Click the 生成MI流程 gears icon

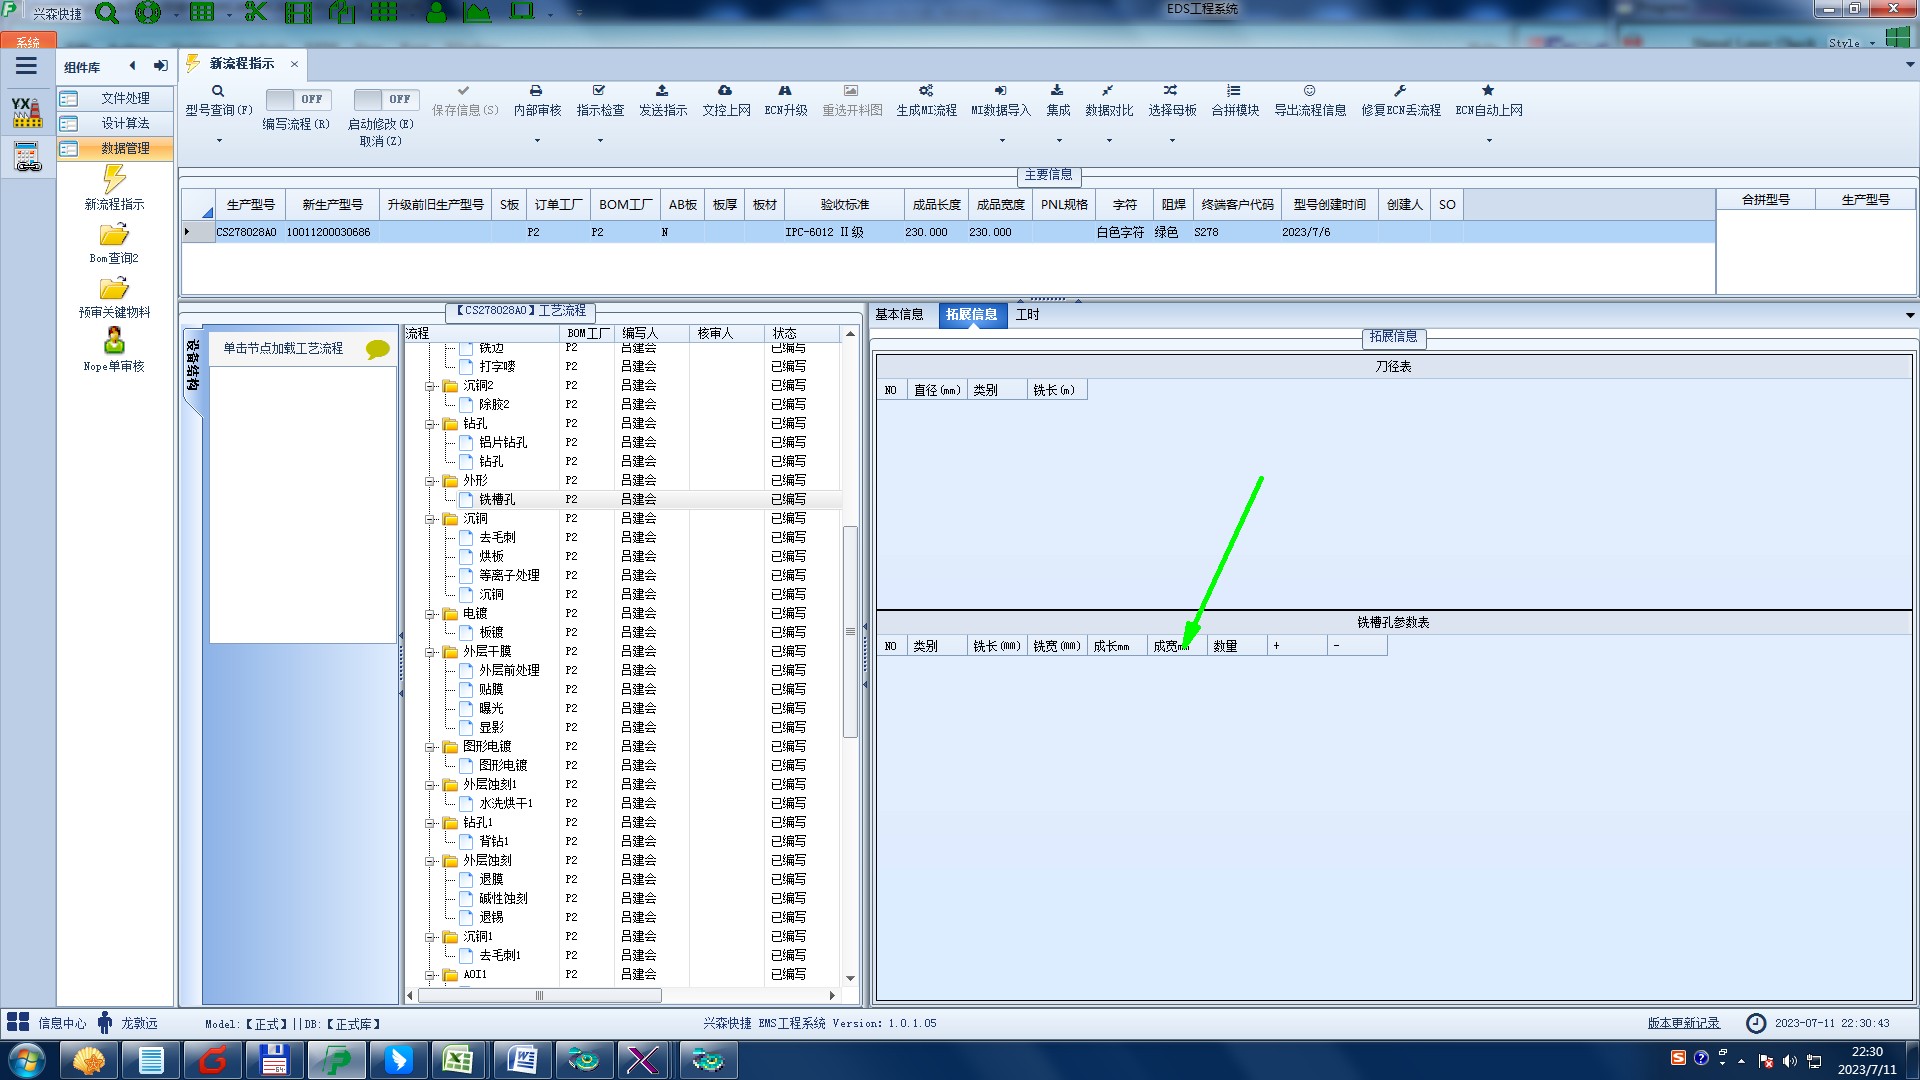coord(926,91)
